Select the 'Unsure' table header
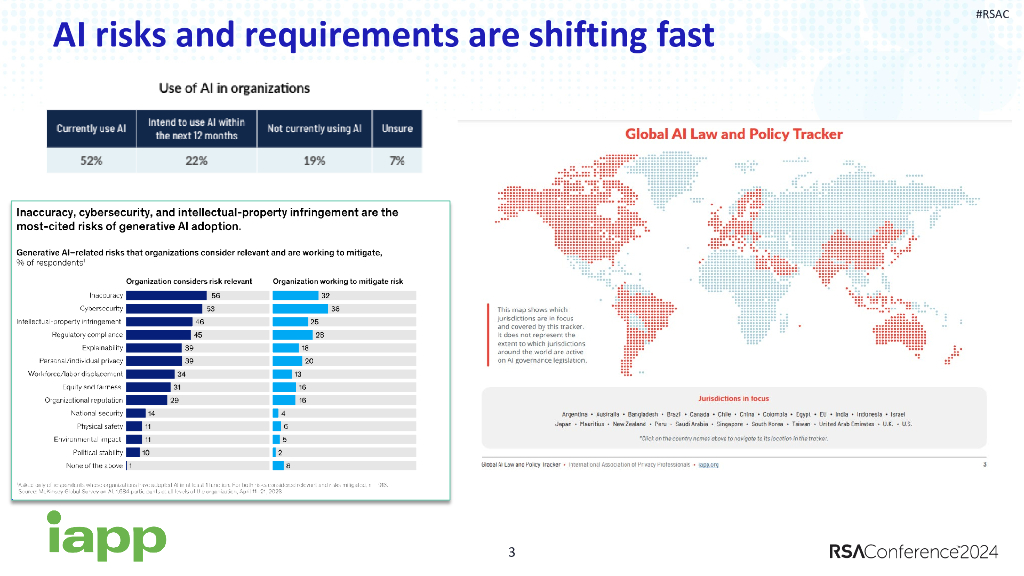1024x576 pixels. [x=397, y=129]
